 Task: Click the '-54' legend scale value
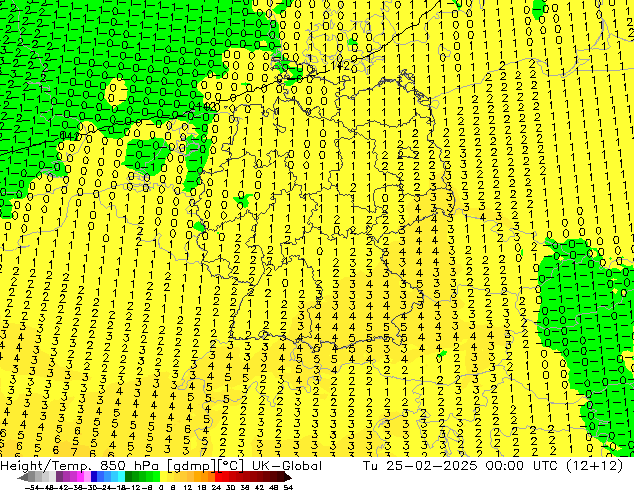[32, 487]
